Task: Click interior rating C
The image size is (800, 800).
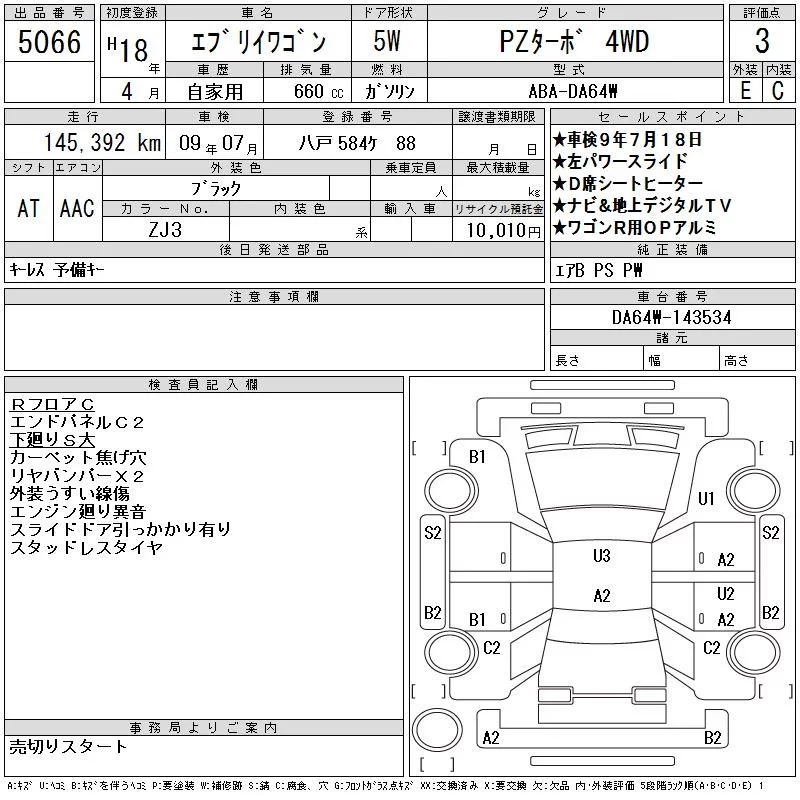Action: tap(778, 91)
